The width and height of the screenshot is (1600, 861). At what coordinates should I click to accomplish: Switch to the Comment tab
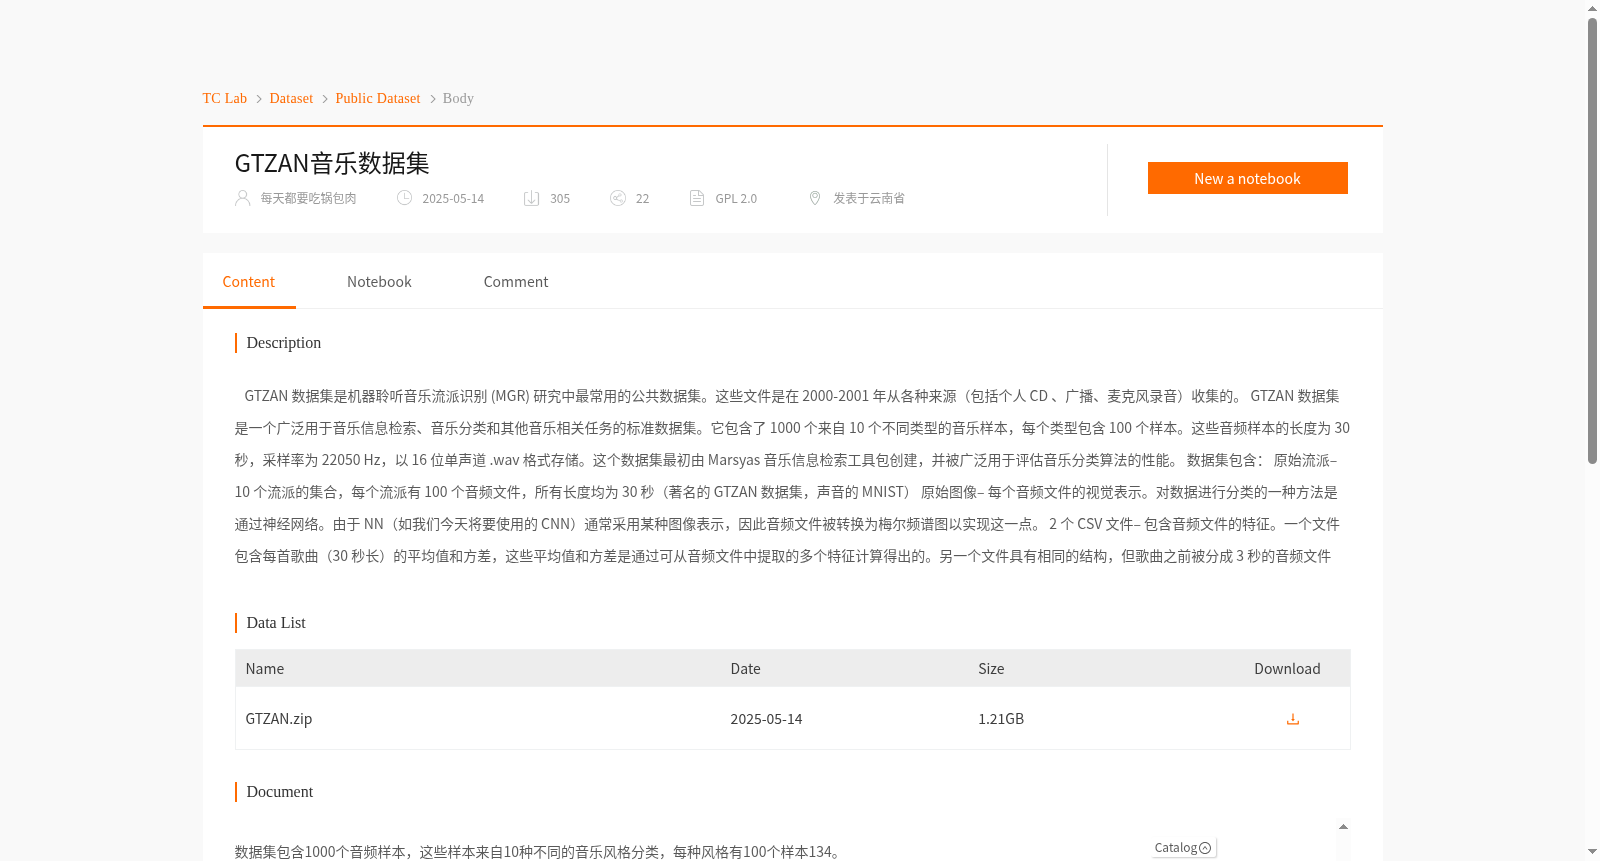pyautogui.click(x=516, y=282)
